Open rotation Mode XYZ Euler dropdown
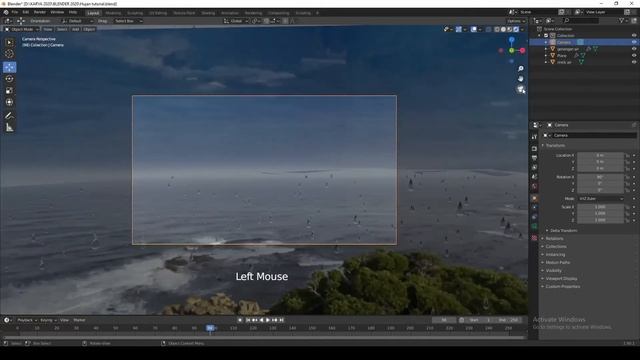 tap(601, 199)
